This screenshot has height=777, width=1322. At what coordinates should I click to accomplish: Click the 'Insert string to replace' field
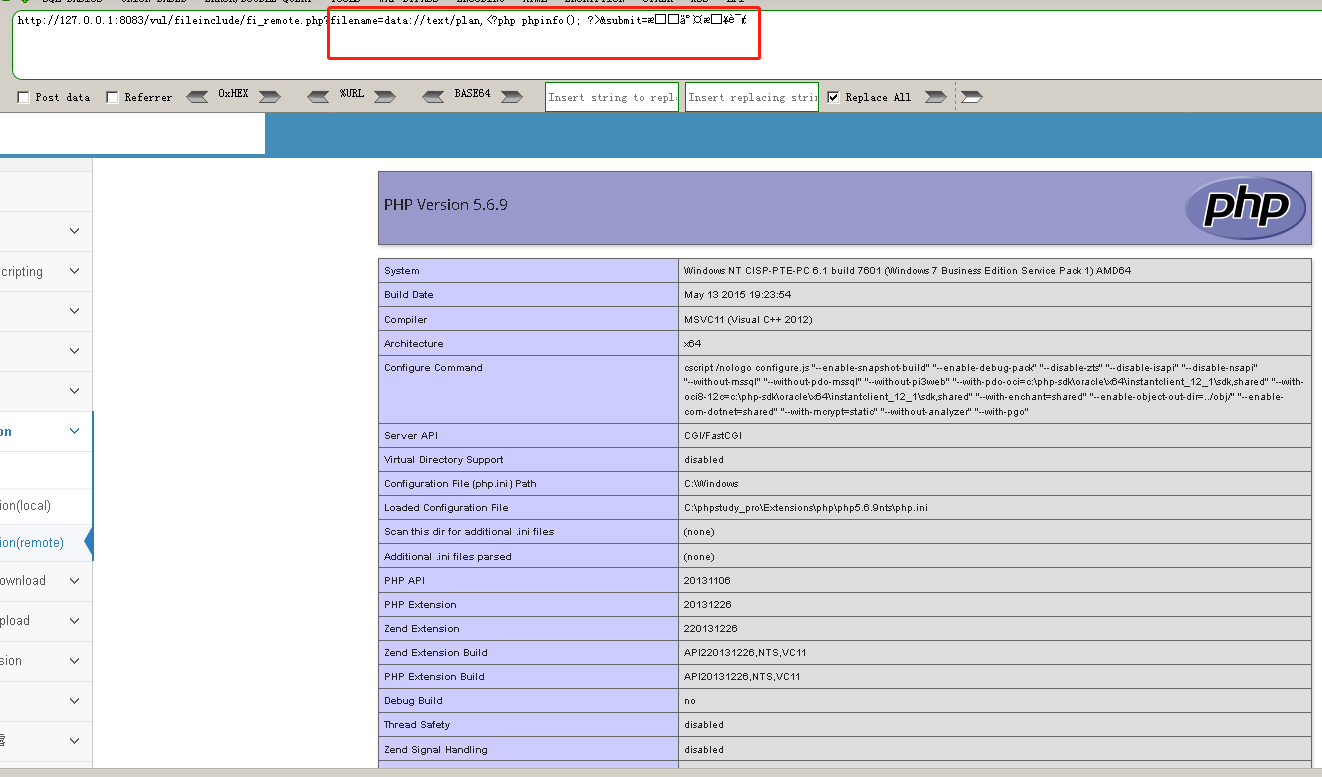pyautogui.click(x=612, y=97)
